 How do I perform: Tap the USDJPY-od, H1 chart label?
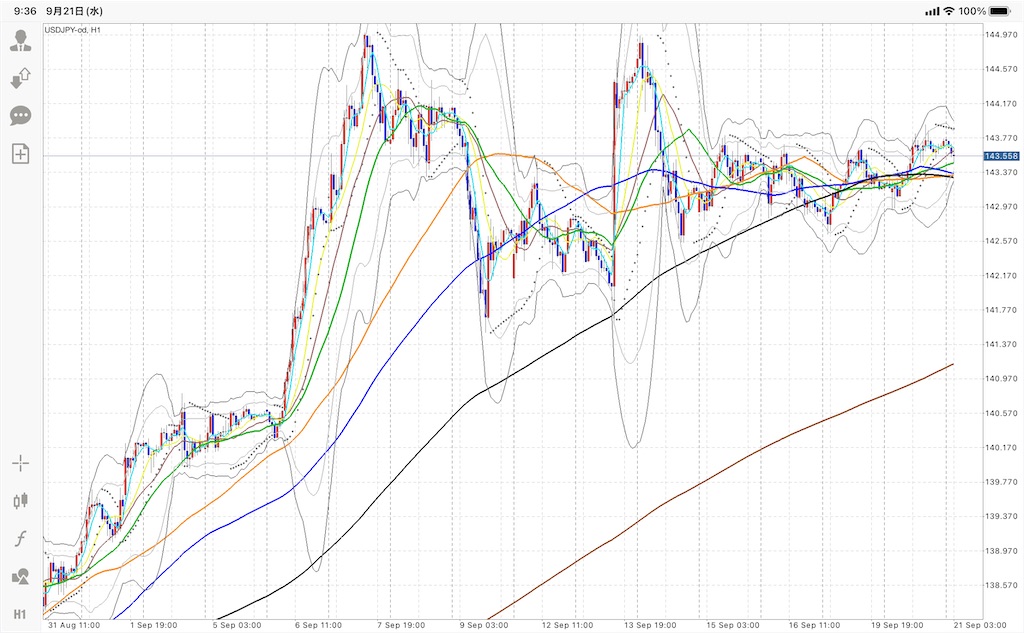pos(72,30)
